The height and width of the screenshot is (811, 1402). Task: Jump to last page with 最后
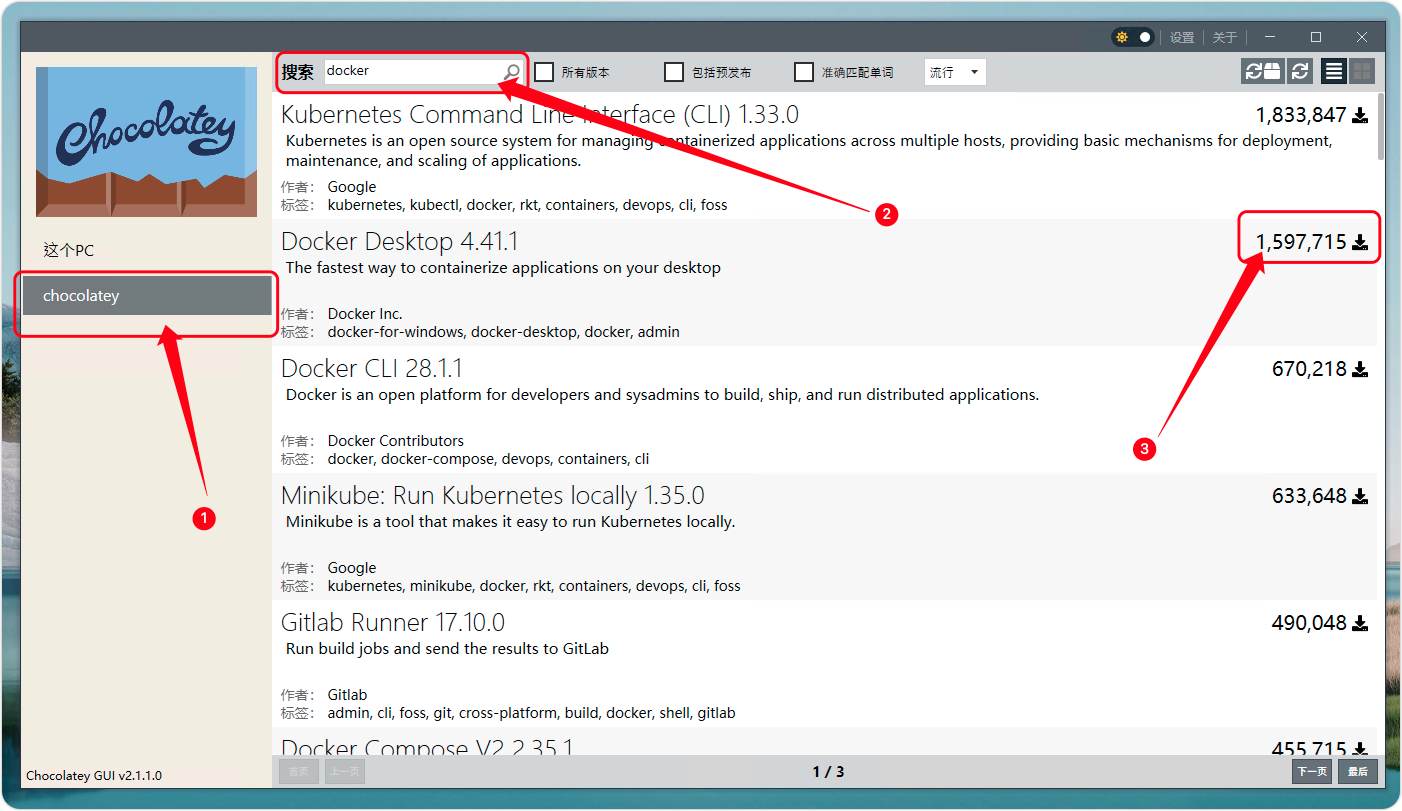1357,771
